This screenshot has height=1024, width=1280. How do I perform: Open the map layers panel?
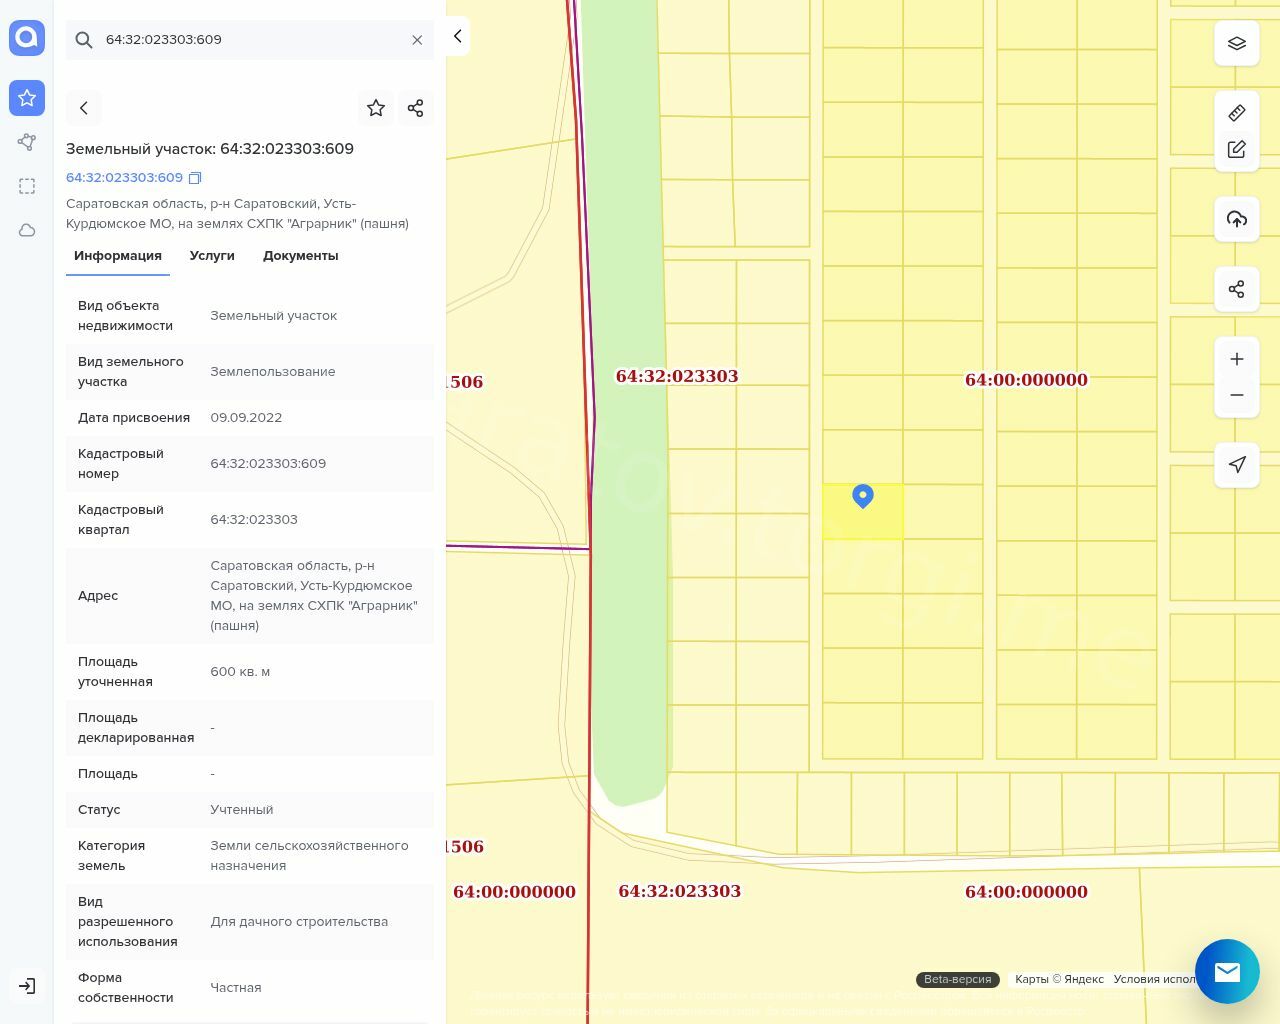tap(1236, 44)
